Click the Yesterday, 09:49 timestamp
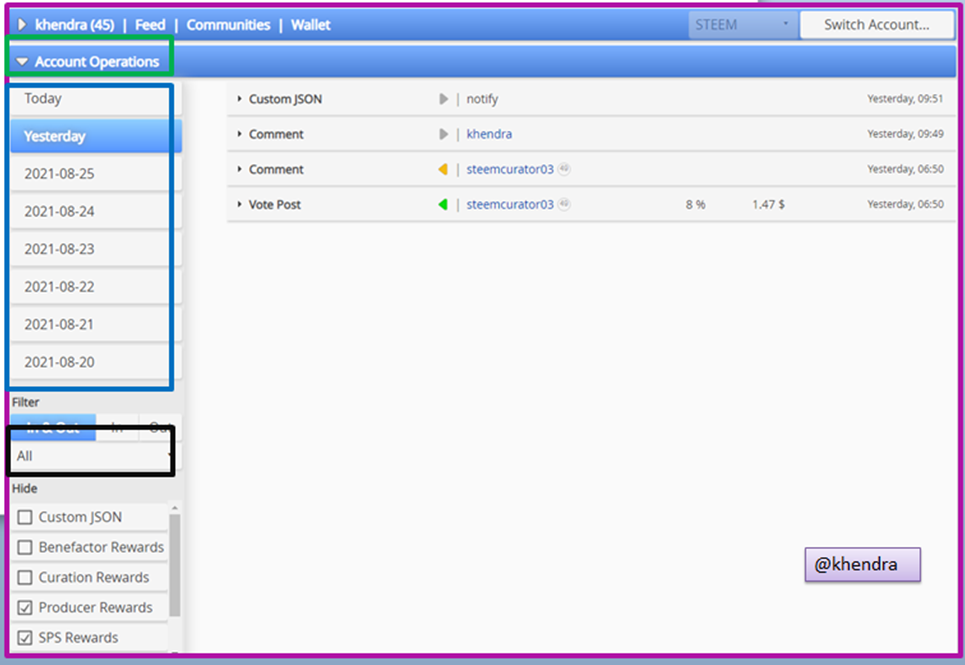The width and height of the screenshot is (965, 665). click(x=905, y=133)
